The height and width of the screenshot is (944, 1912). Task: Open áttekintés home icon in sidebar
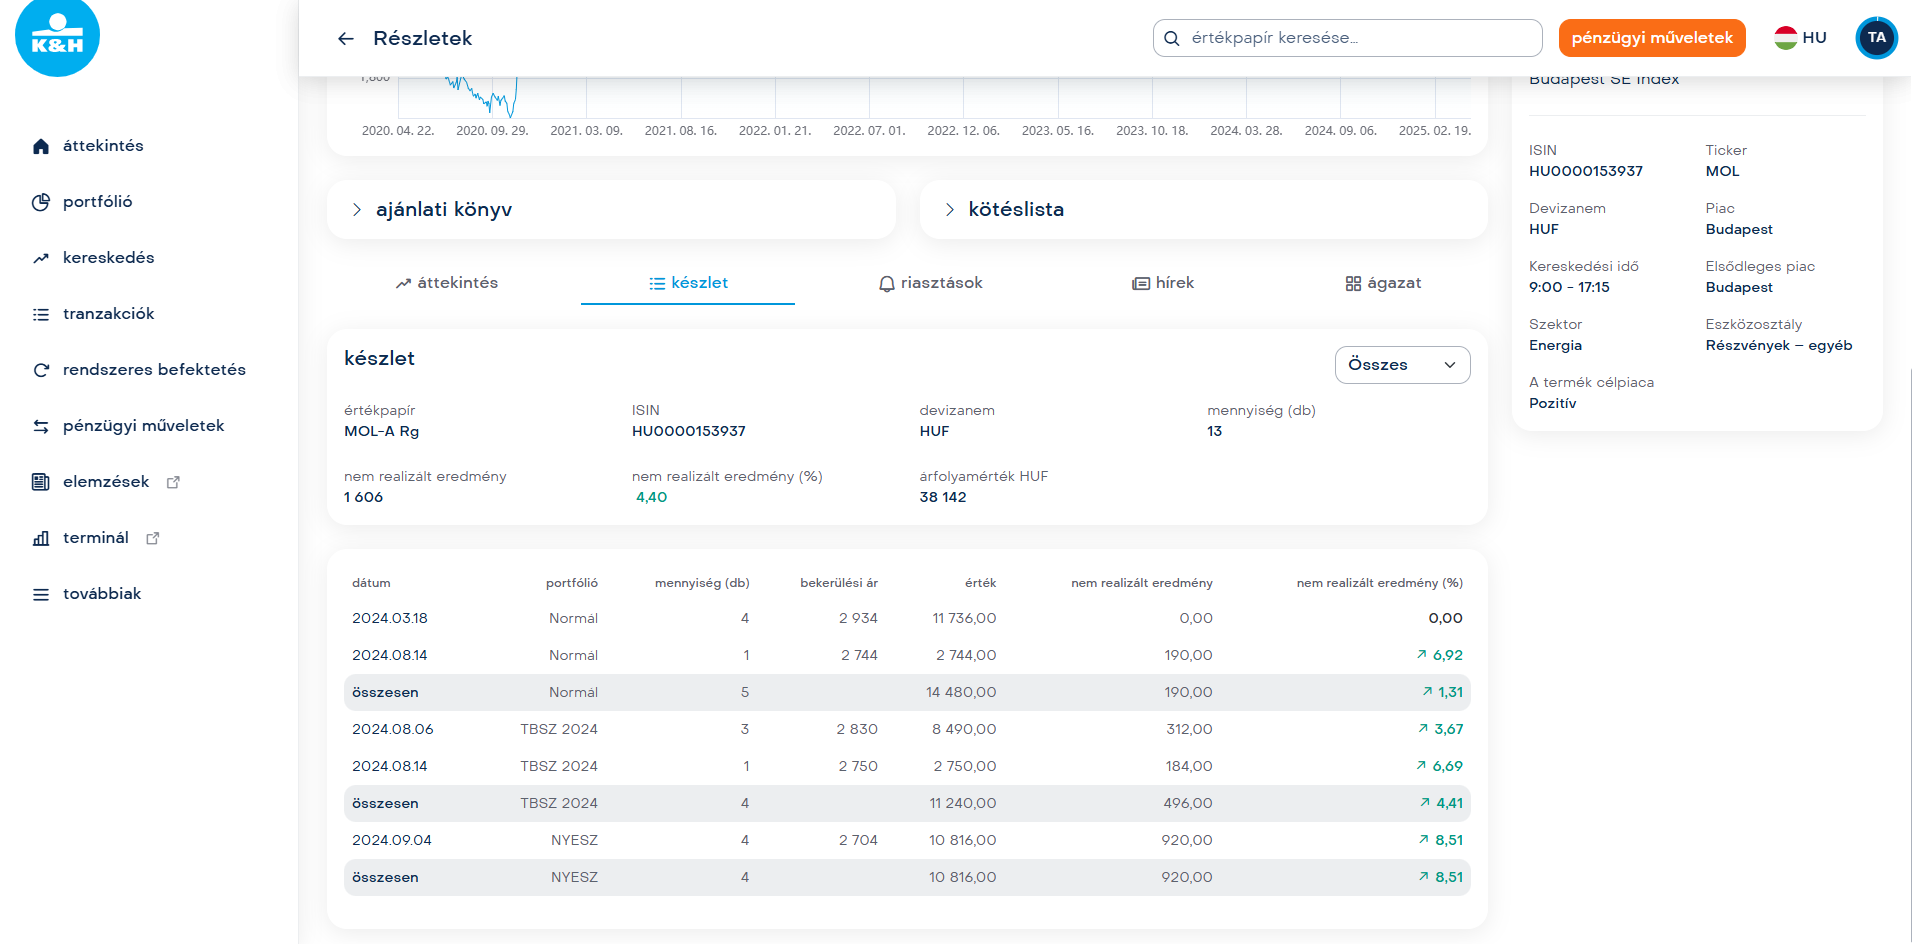point(41,146)
